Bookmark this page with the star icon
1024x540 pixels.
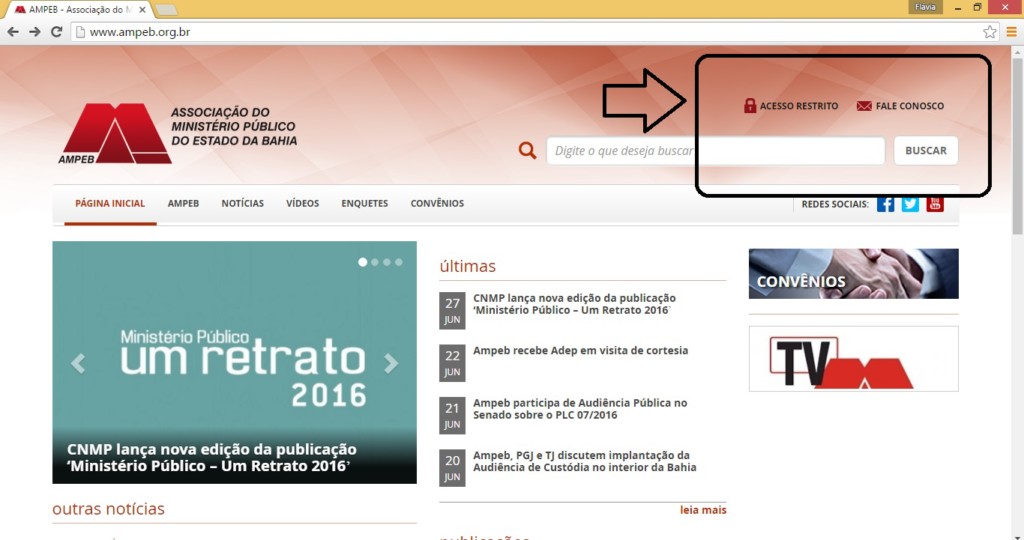pos(990,32)
